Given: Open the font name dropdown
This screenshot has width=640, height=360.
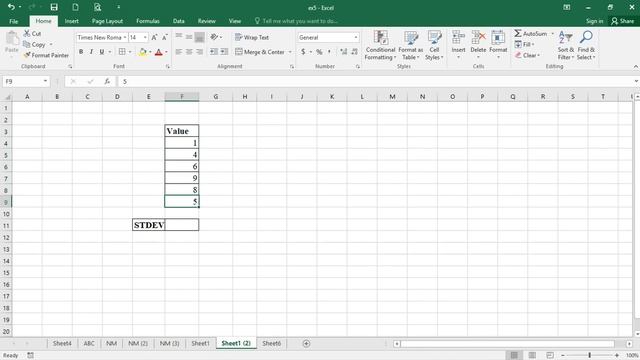Looking at the screenshot, I should tap(125, 37).
